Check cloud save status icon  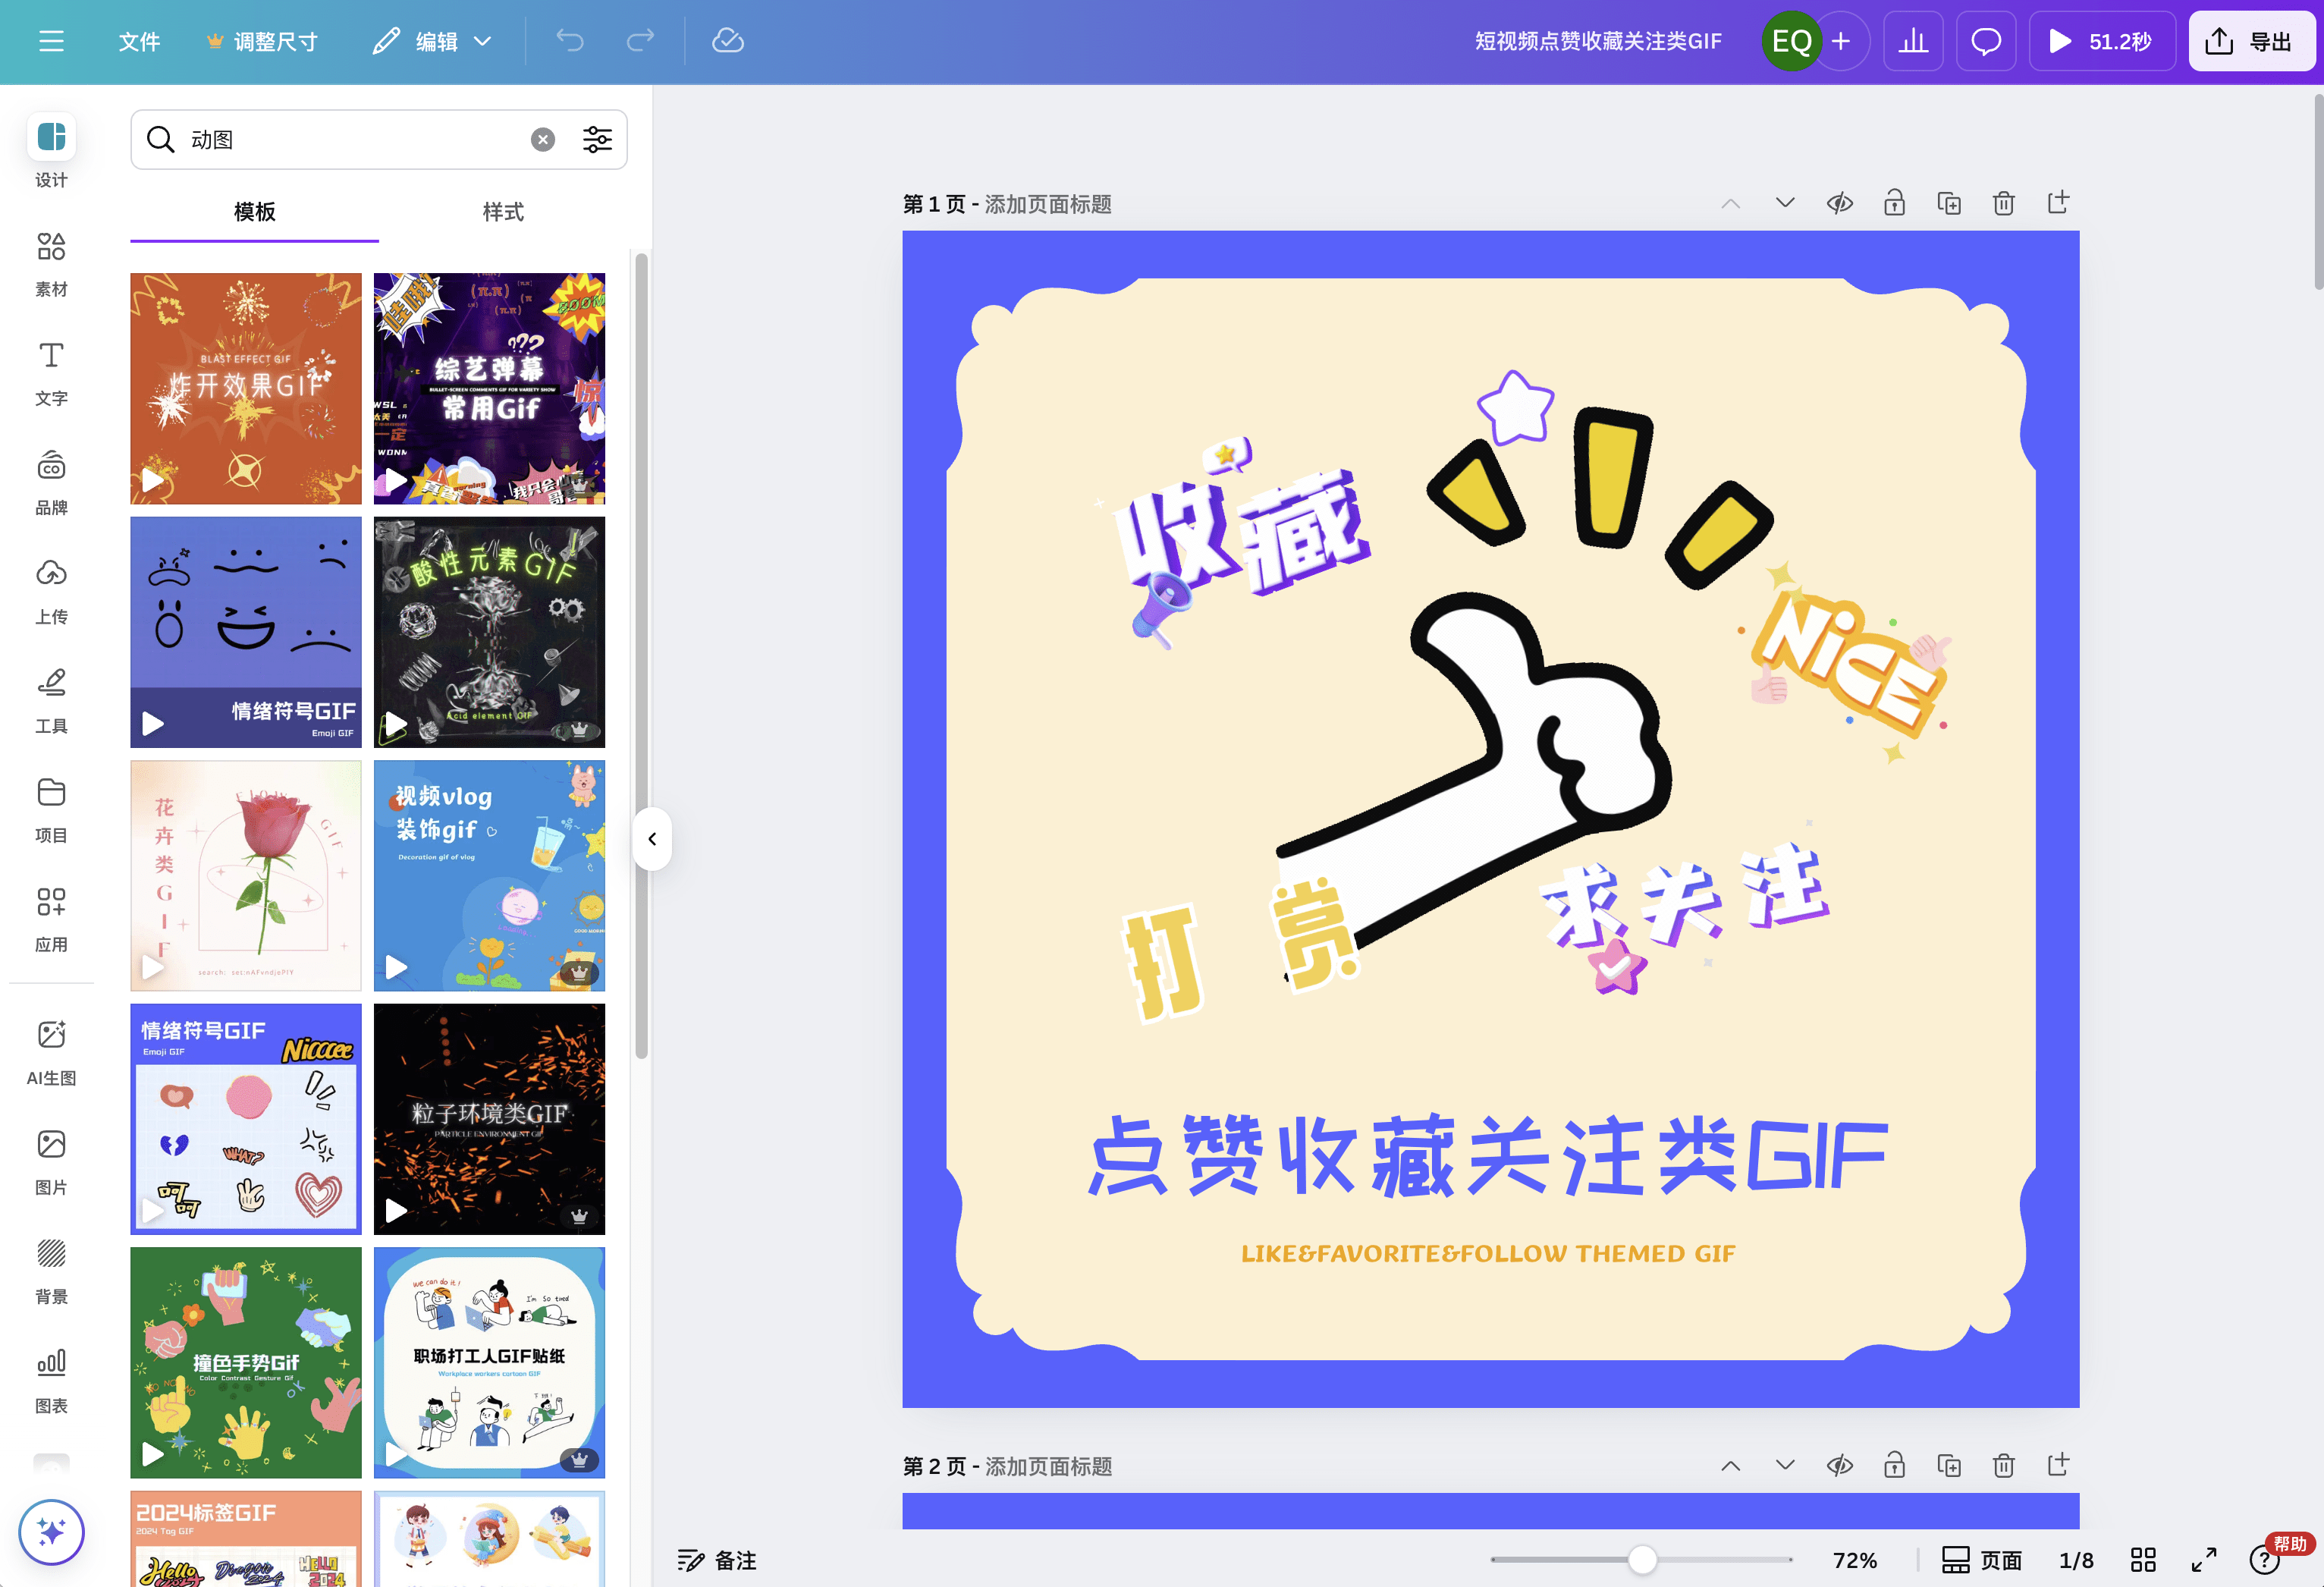pos(728,41)
